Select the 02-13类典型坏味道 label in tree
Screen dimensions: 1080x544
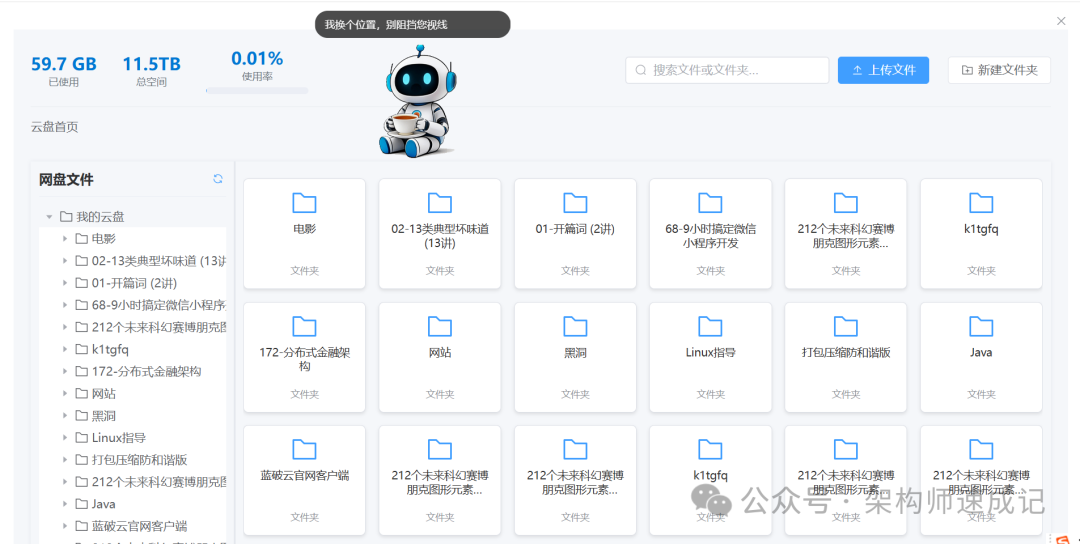click(158, 261)
